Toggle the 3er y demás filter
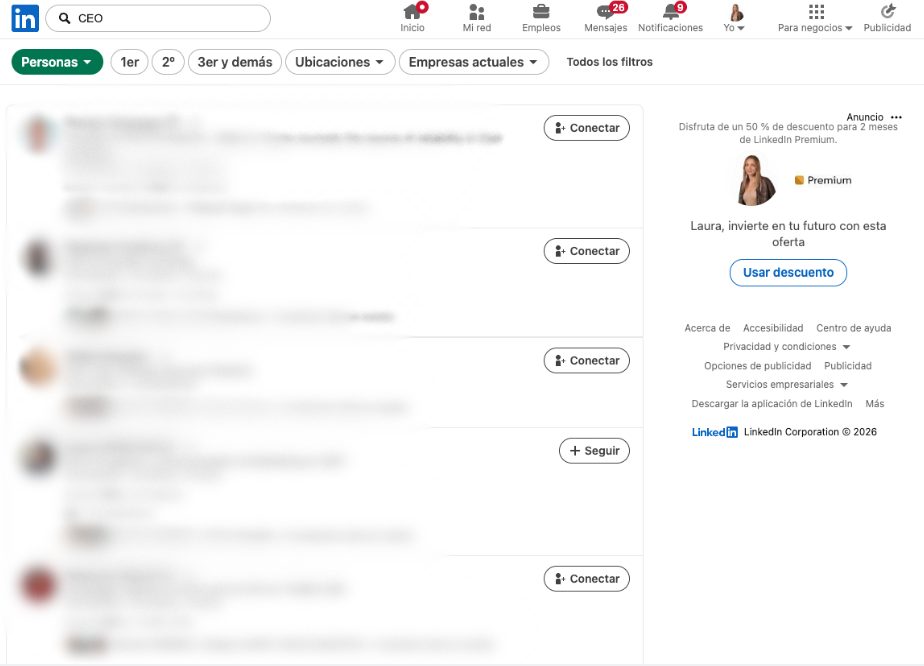The image size is (924, 666). [234, 62]
